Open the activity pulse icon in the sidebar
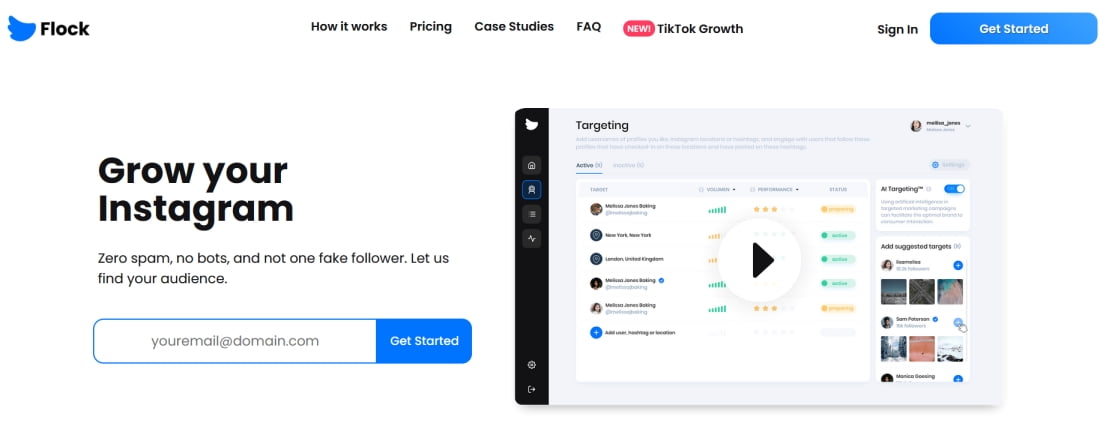The width and height of the screenshot is (1100, 423). point(532,239)
